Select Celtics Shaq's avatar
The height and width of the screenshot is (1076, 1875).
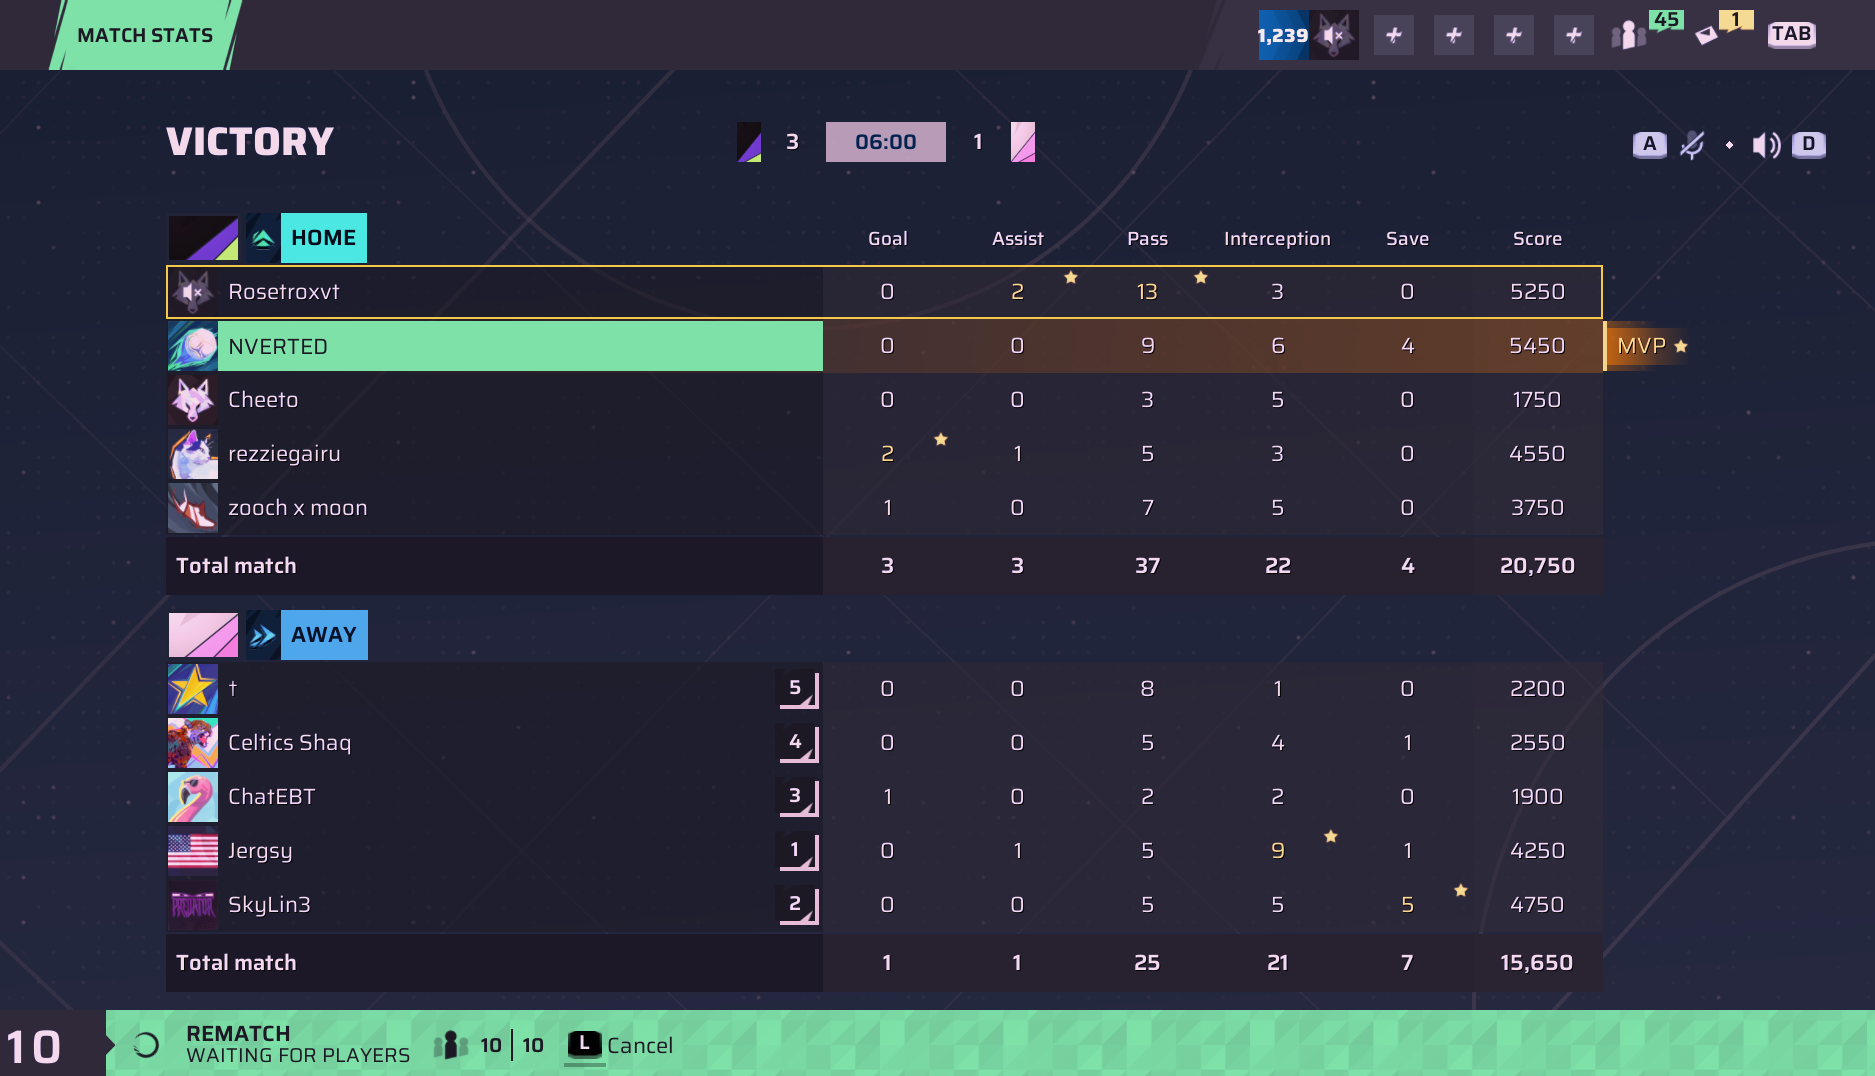point(193,743)
